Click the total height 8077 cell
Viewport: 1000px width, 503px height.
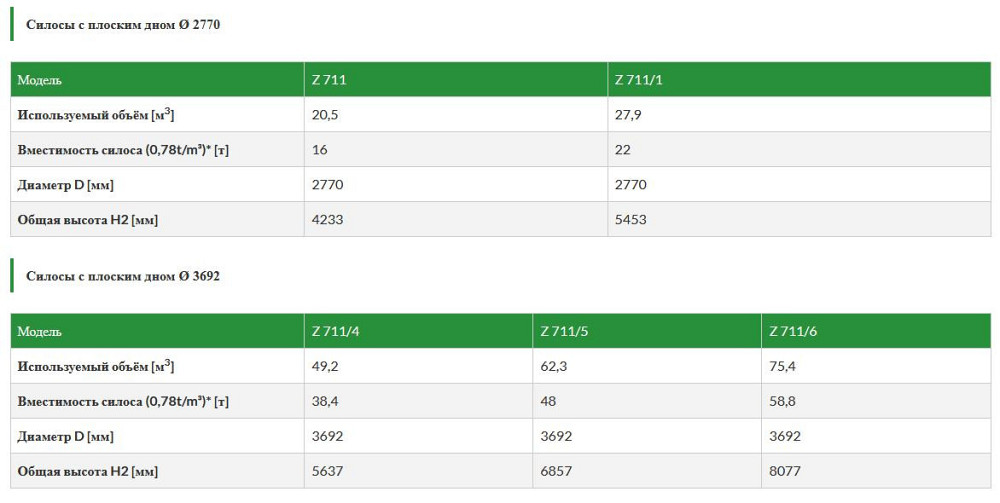click(785, 470)
